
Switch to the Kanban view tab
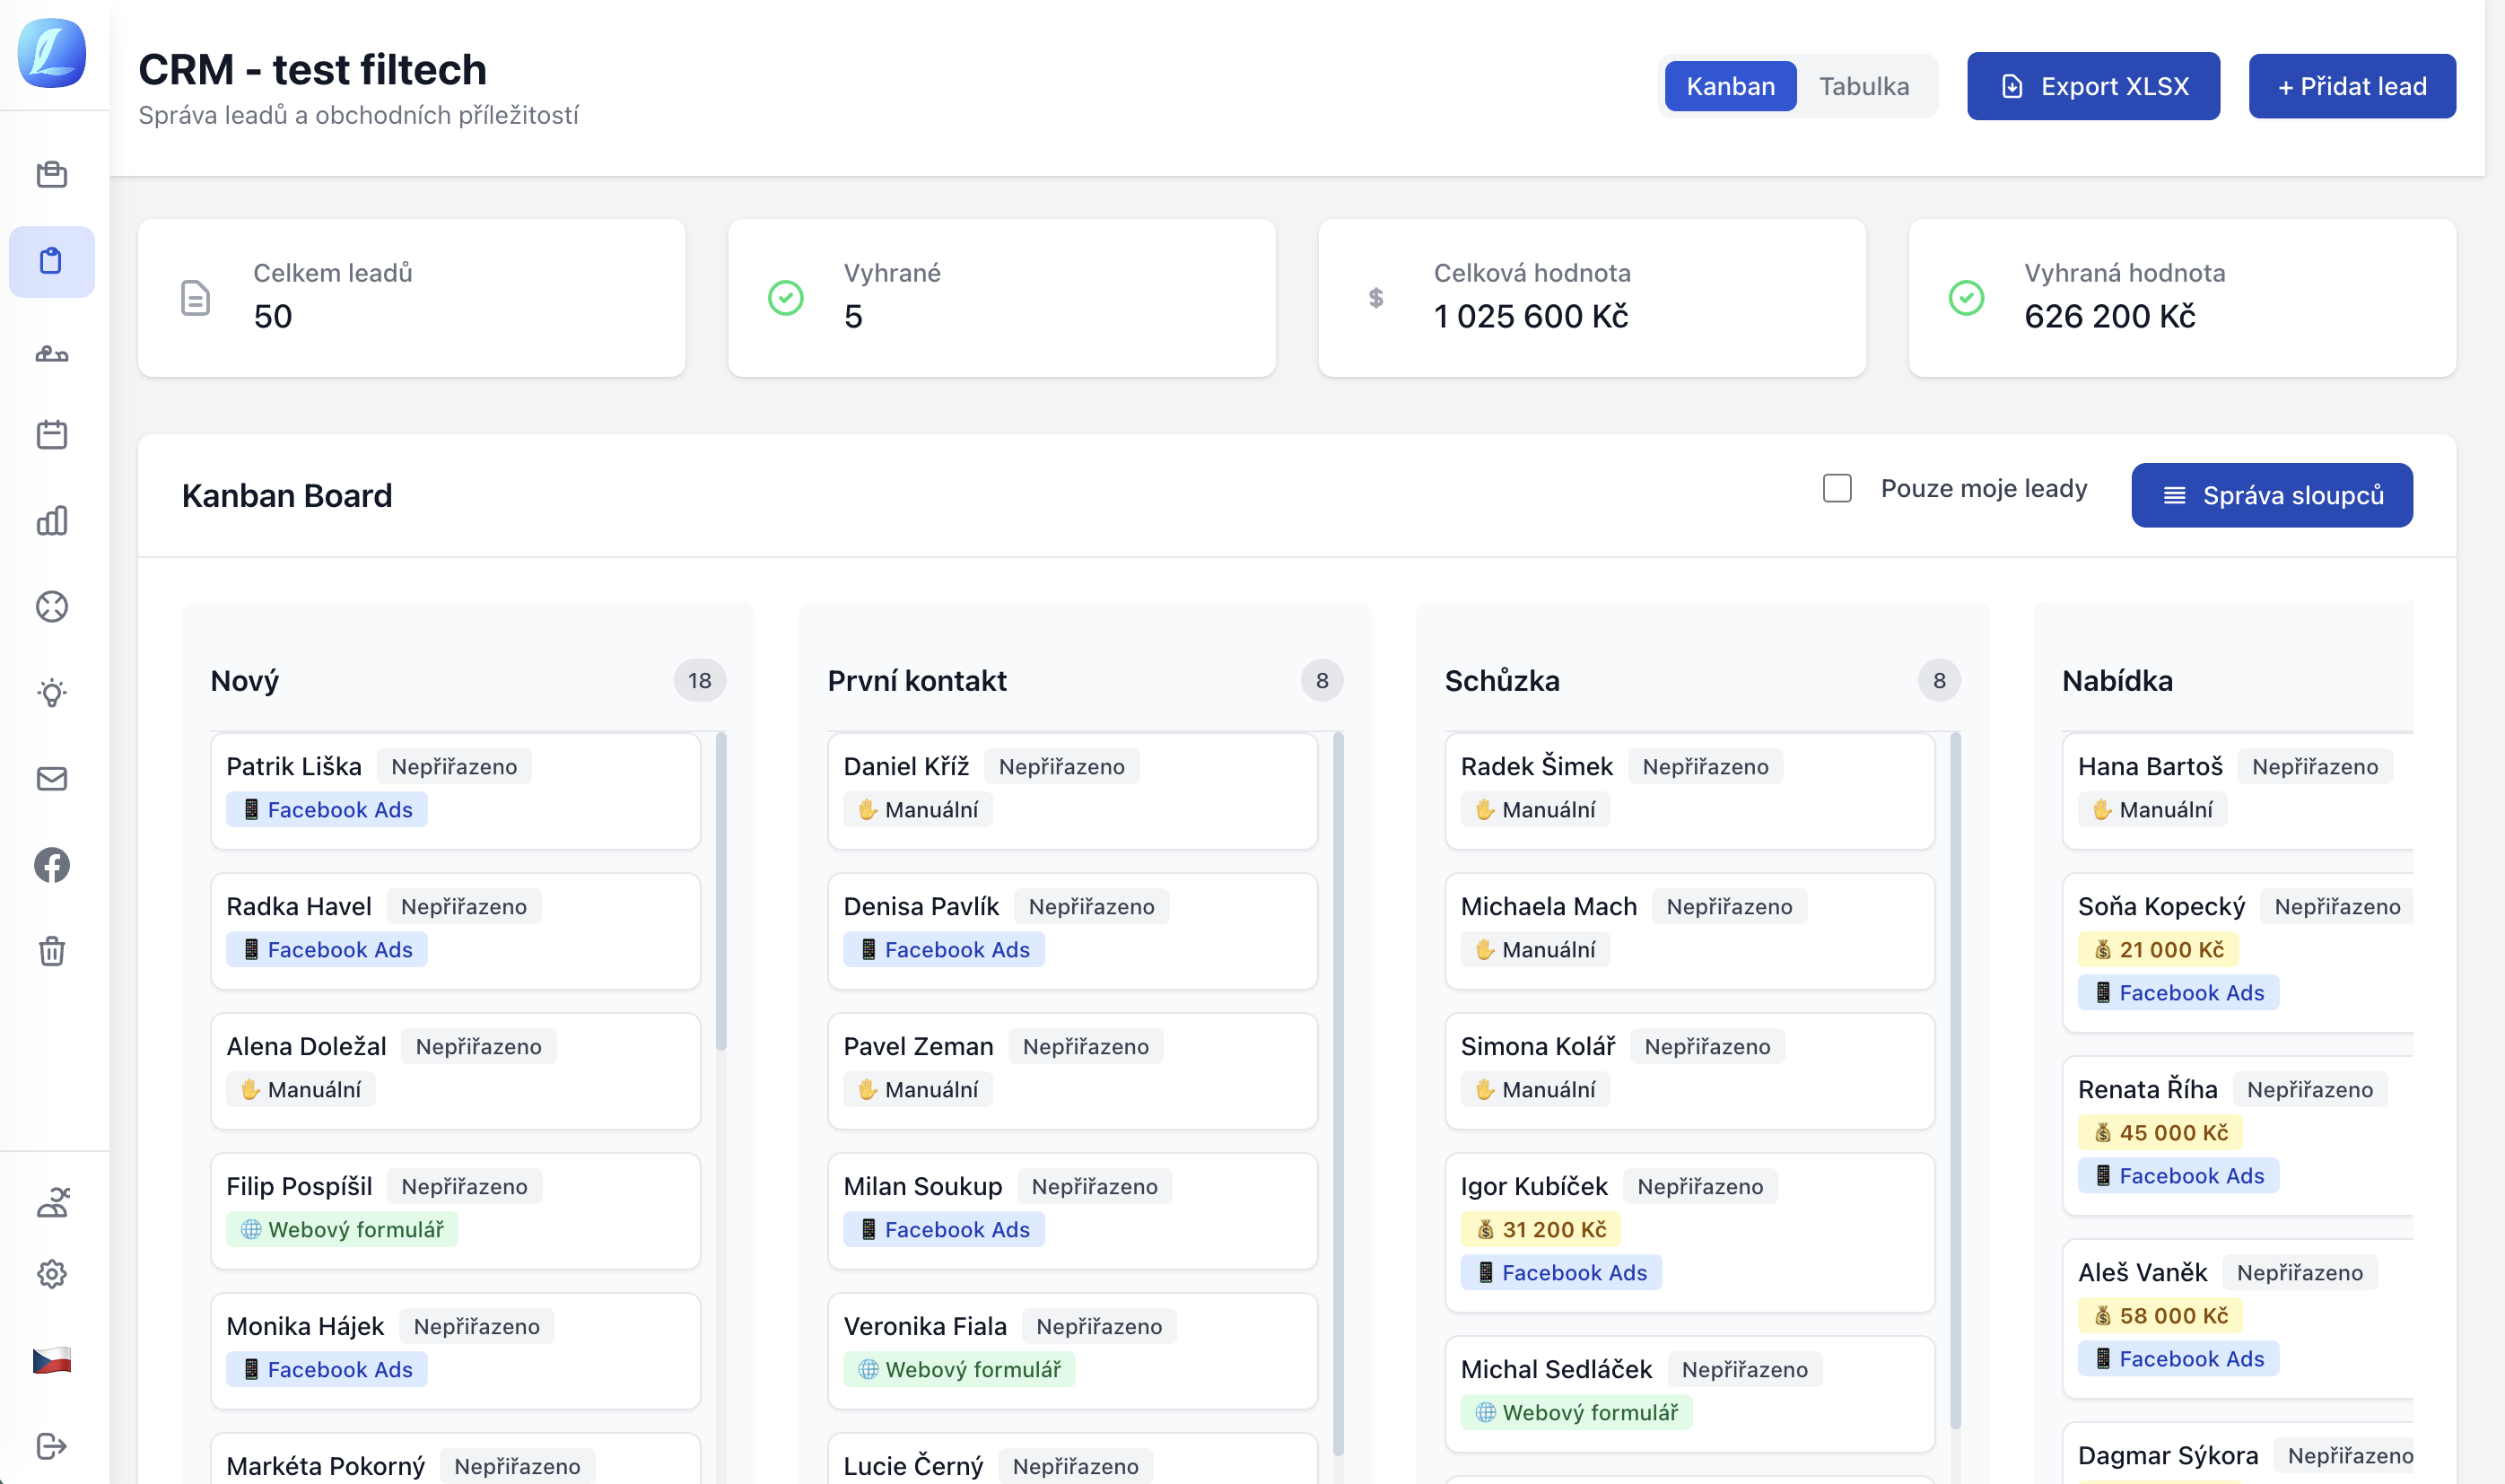tap(1730, 86)
